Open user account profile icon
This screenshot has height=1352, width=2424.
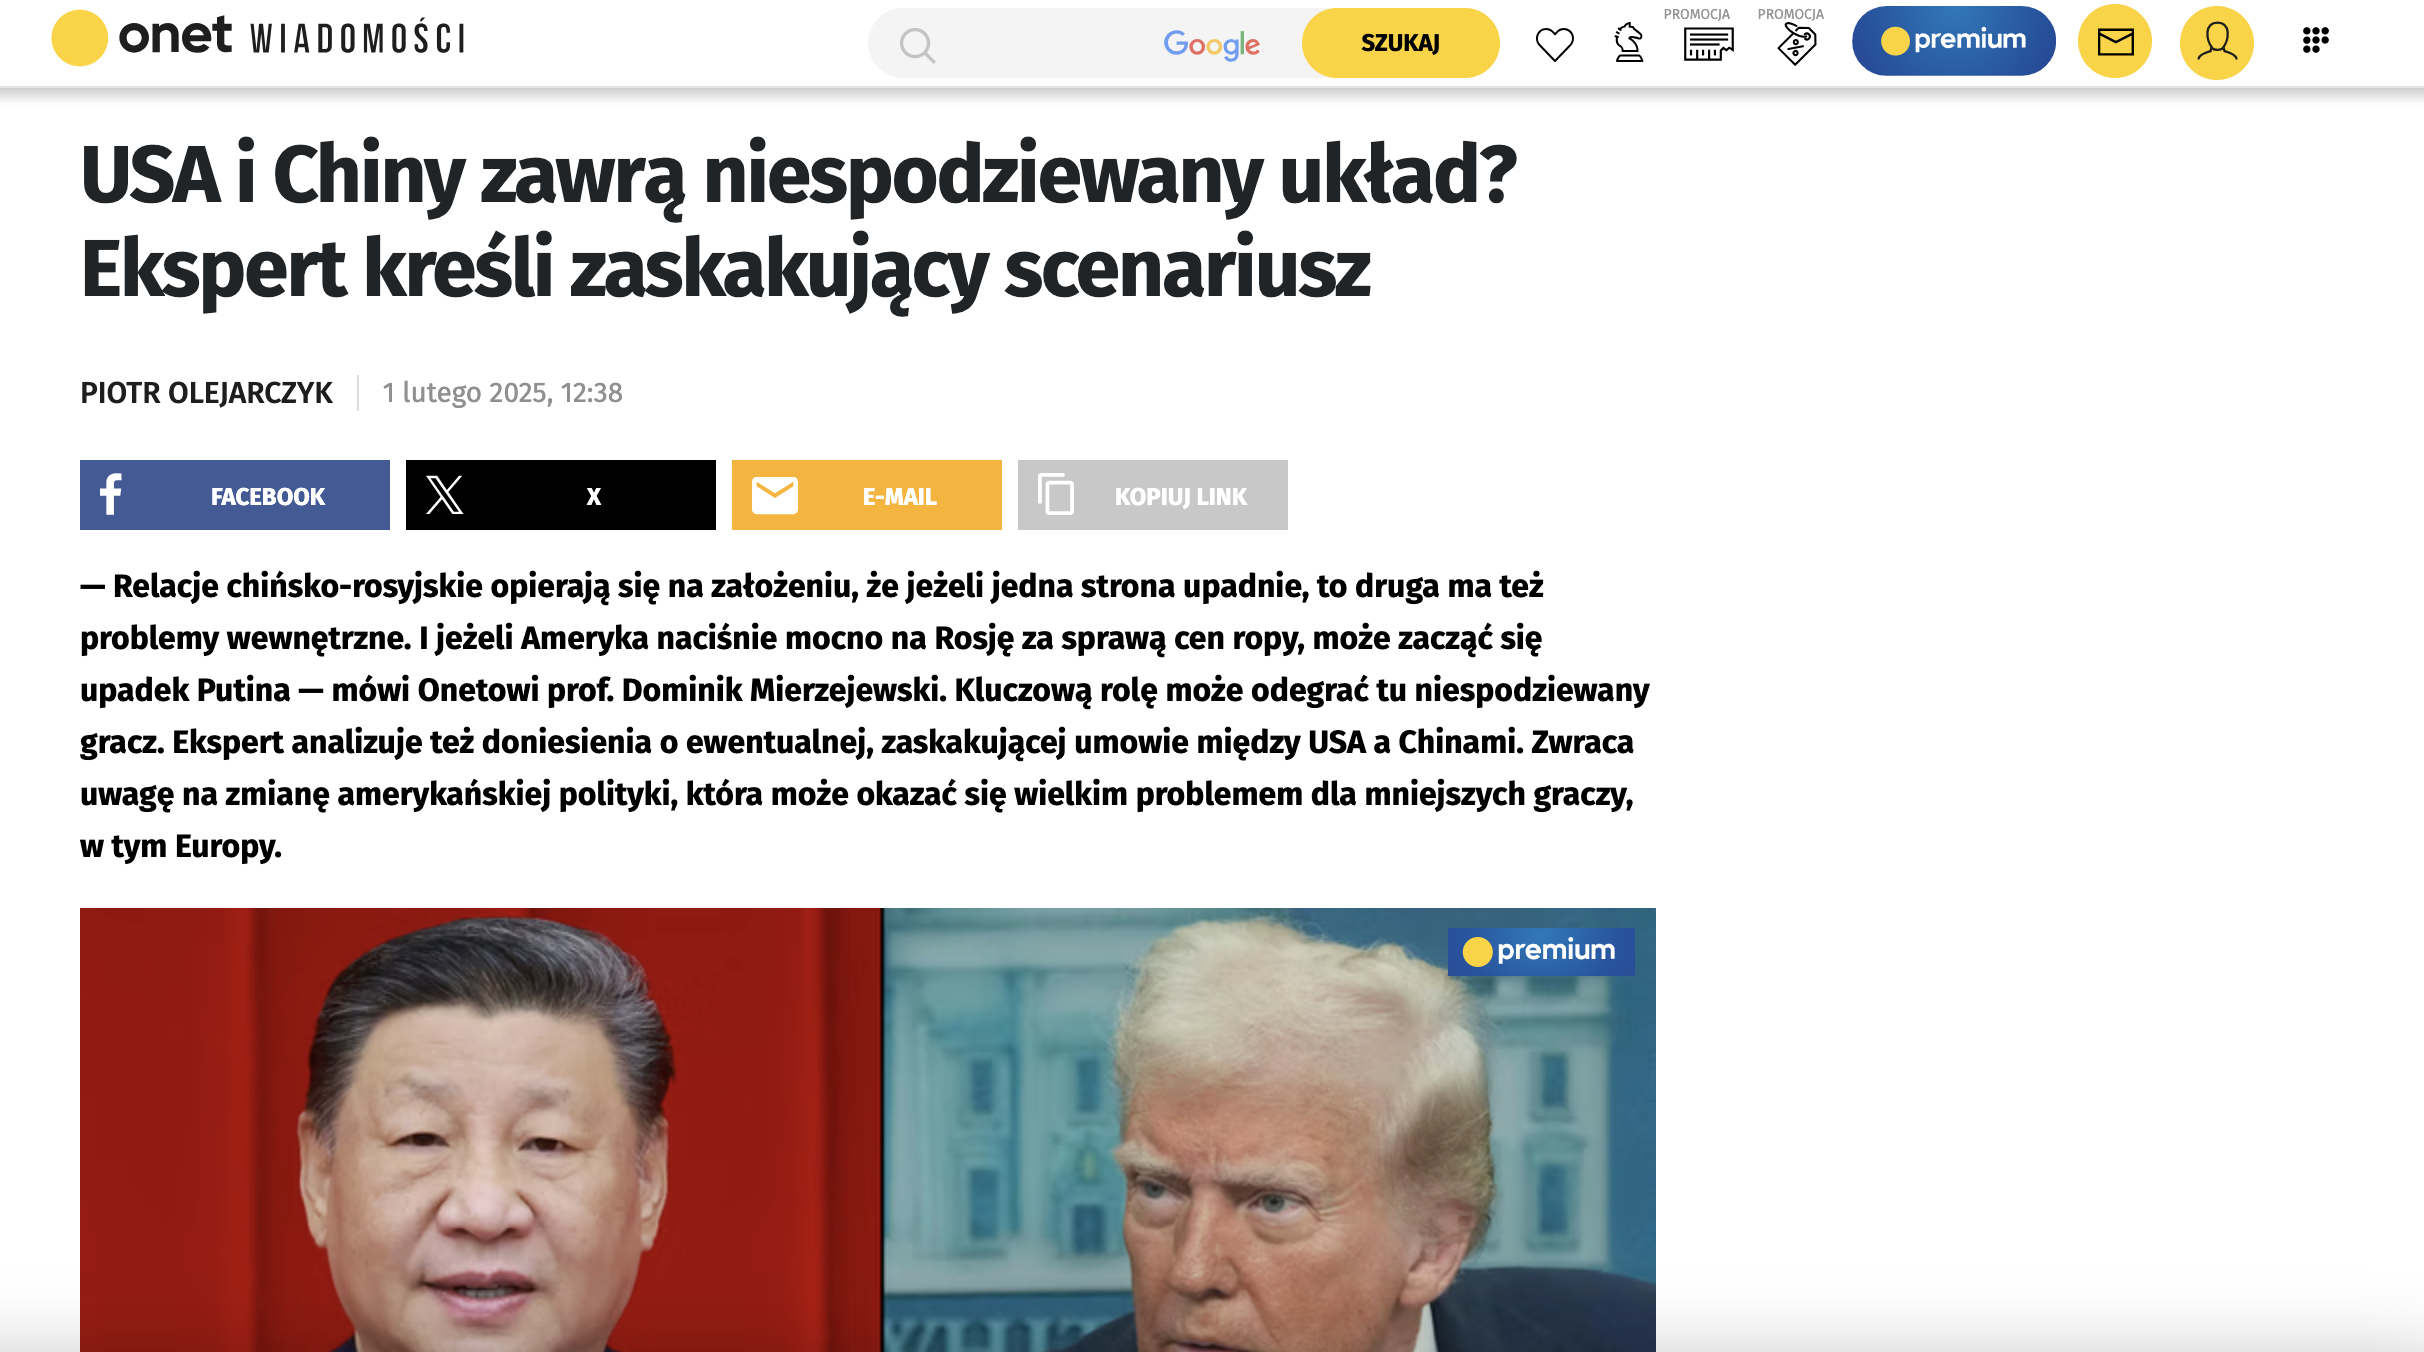click(2216, 41)
